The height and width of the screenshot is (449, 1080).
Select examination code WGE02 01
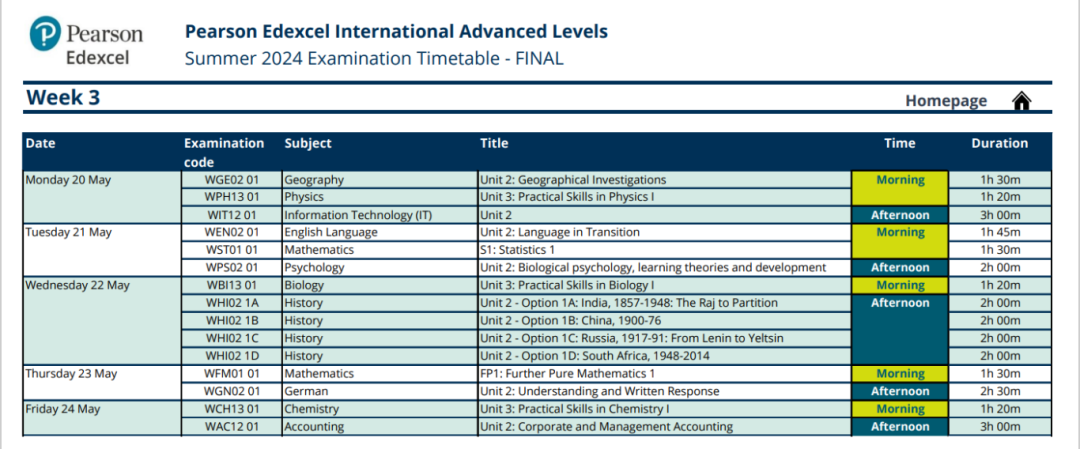[x=232, y=180]
